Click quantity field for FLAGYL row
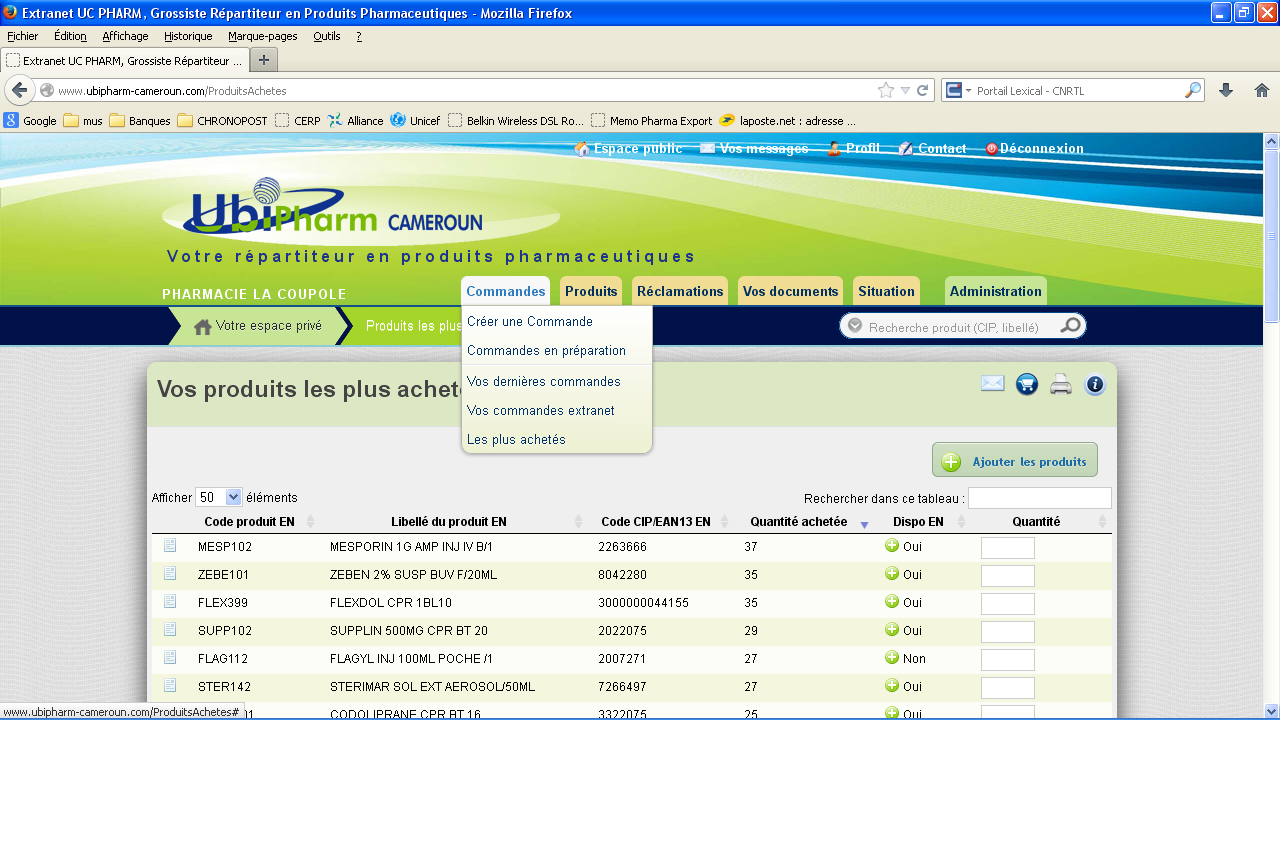This screenshot has width=1280, height=859. tap(1008, 660)
